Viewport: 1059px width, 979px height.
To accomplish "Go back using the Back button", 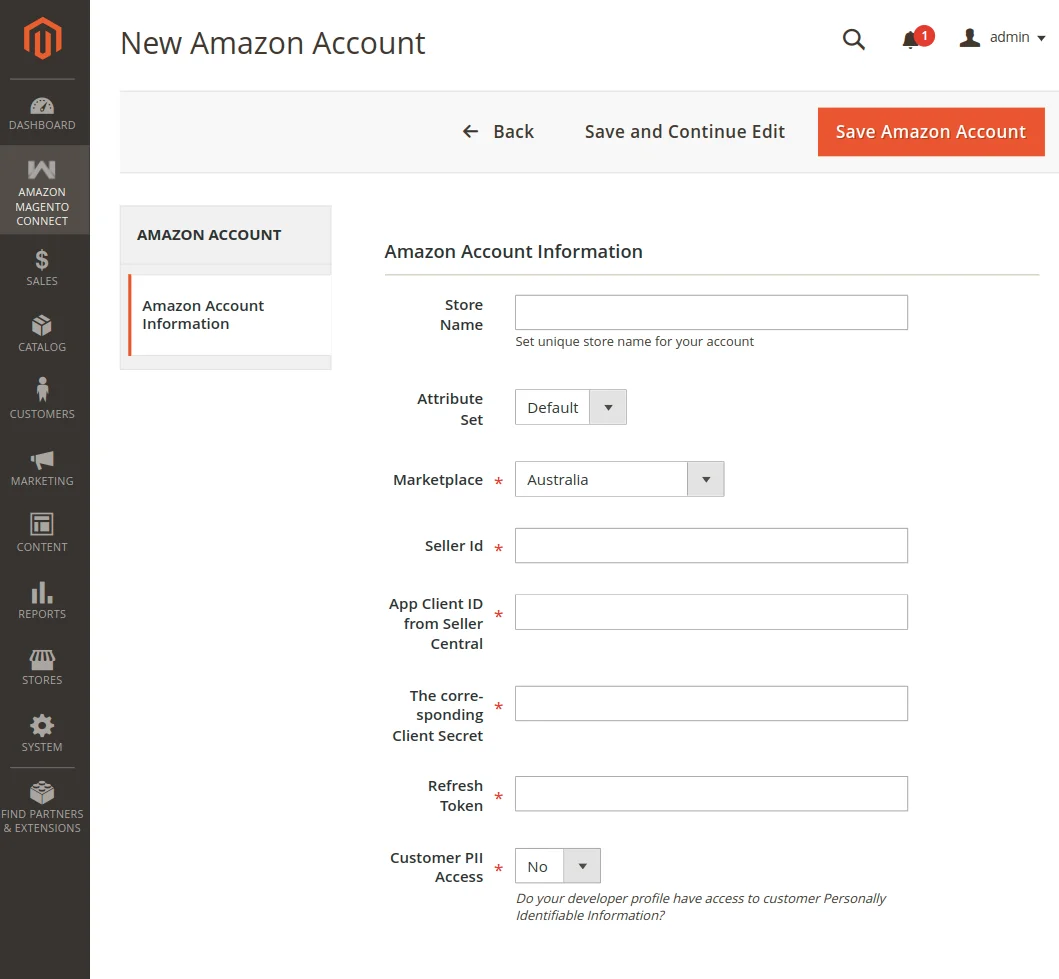I will [498, 132].
